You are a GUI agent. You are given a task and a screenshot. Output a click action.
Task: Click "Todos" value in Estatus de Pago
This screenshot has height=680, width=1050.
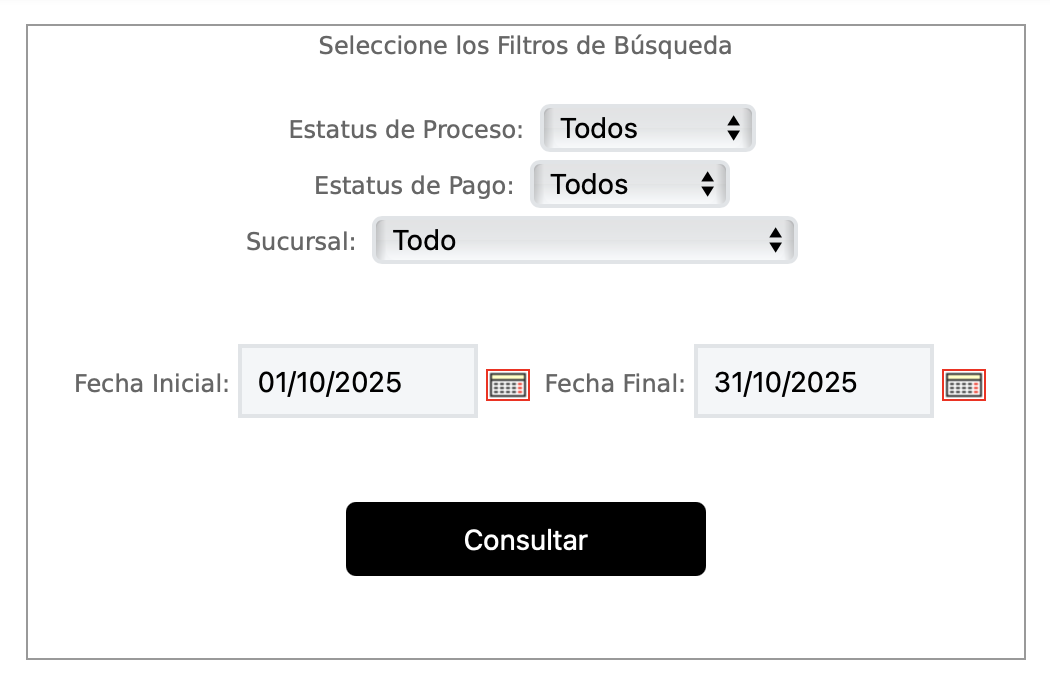click(589, 185)
